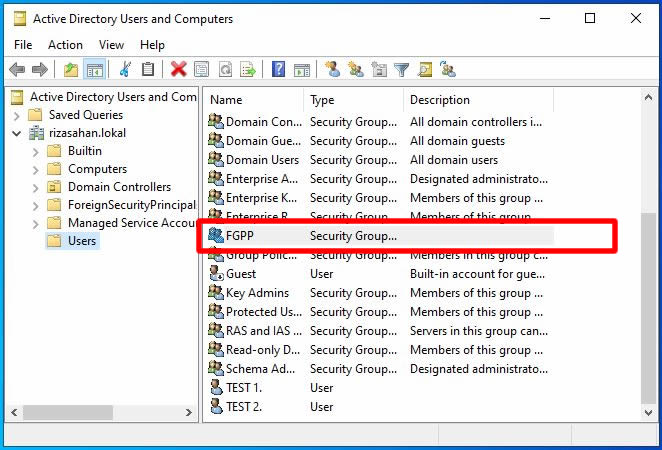
Task: Click the Copy clipboard icon
Action: pos(148,69)
